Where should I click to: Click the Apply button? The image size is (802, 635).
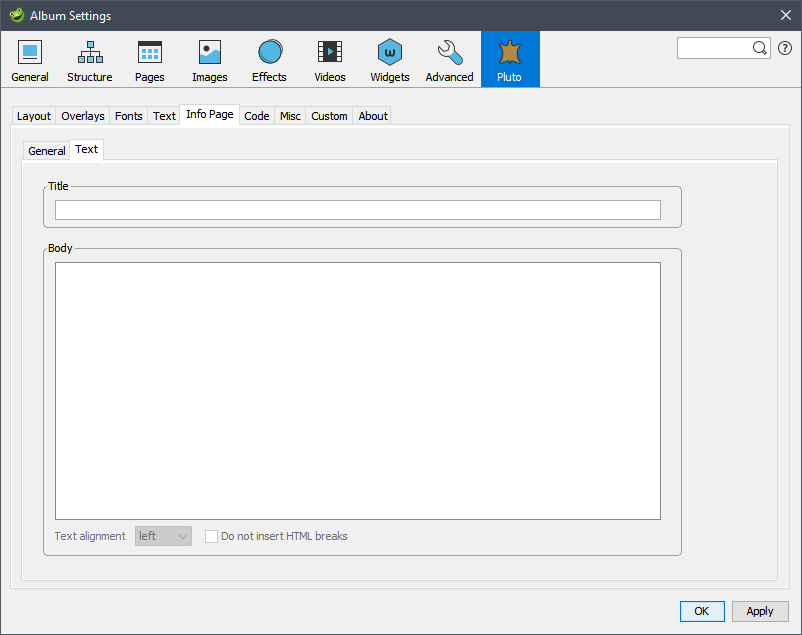(760, 611)
